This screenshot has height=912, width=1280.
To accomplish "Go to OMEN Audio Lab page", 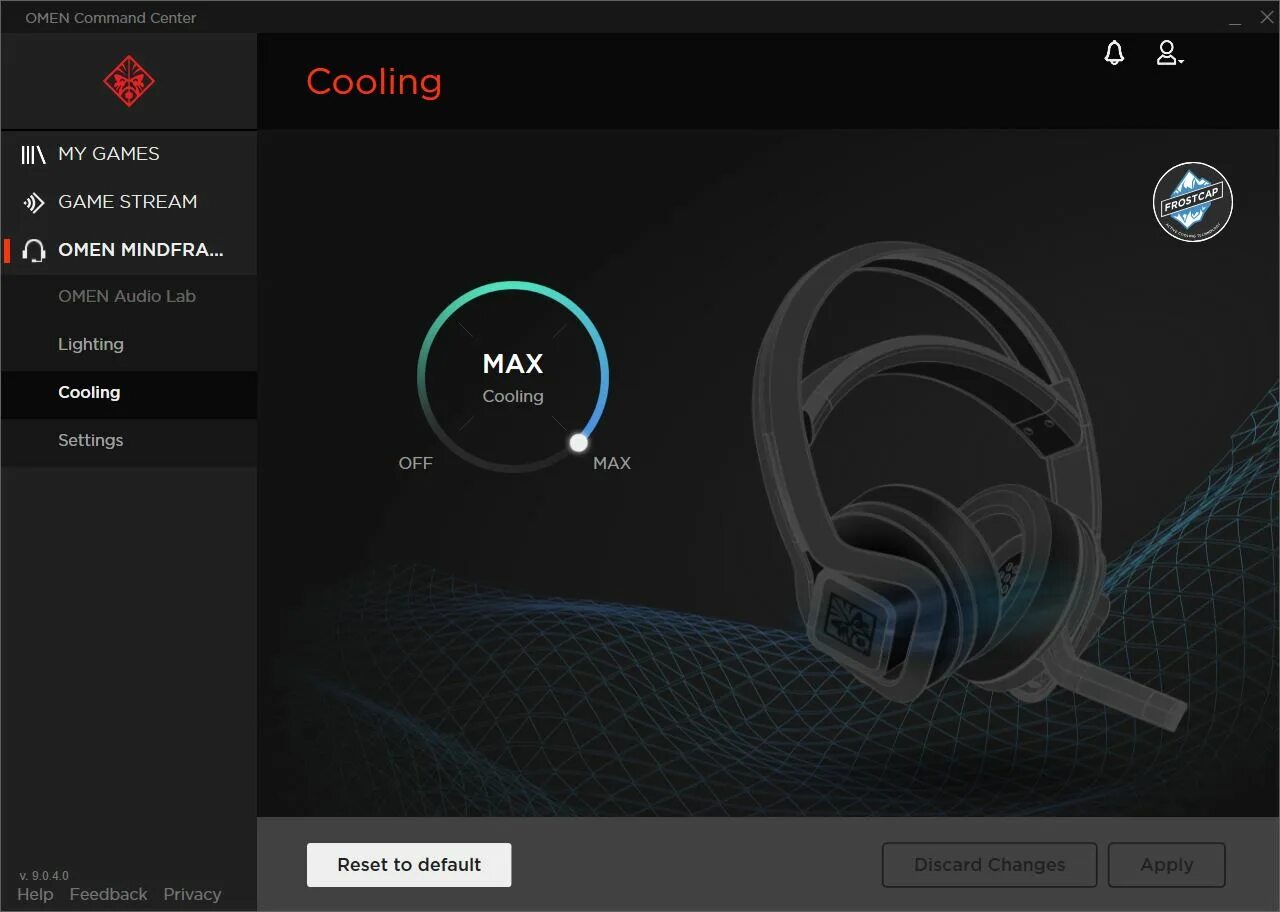I will pos(127,296).
